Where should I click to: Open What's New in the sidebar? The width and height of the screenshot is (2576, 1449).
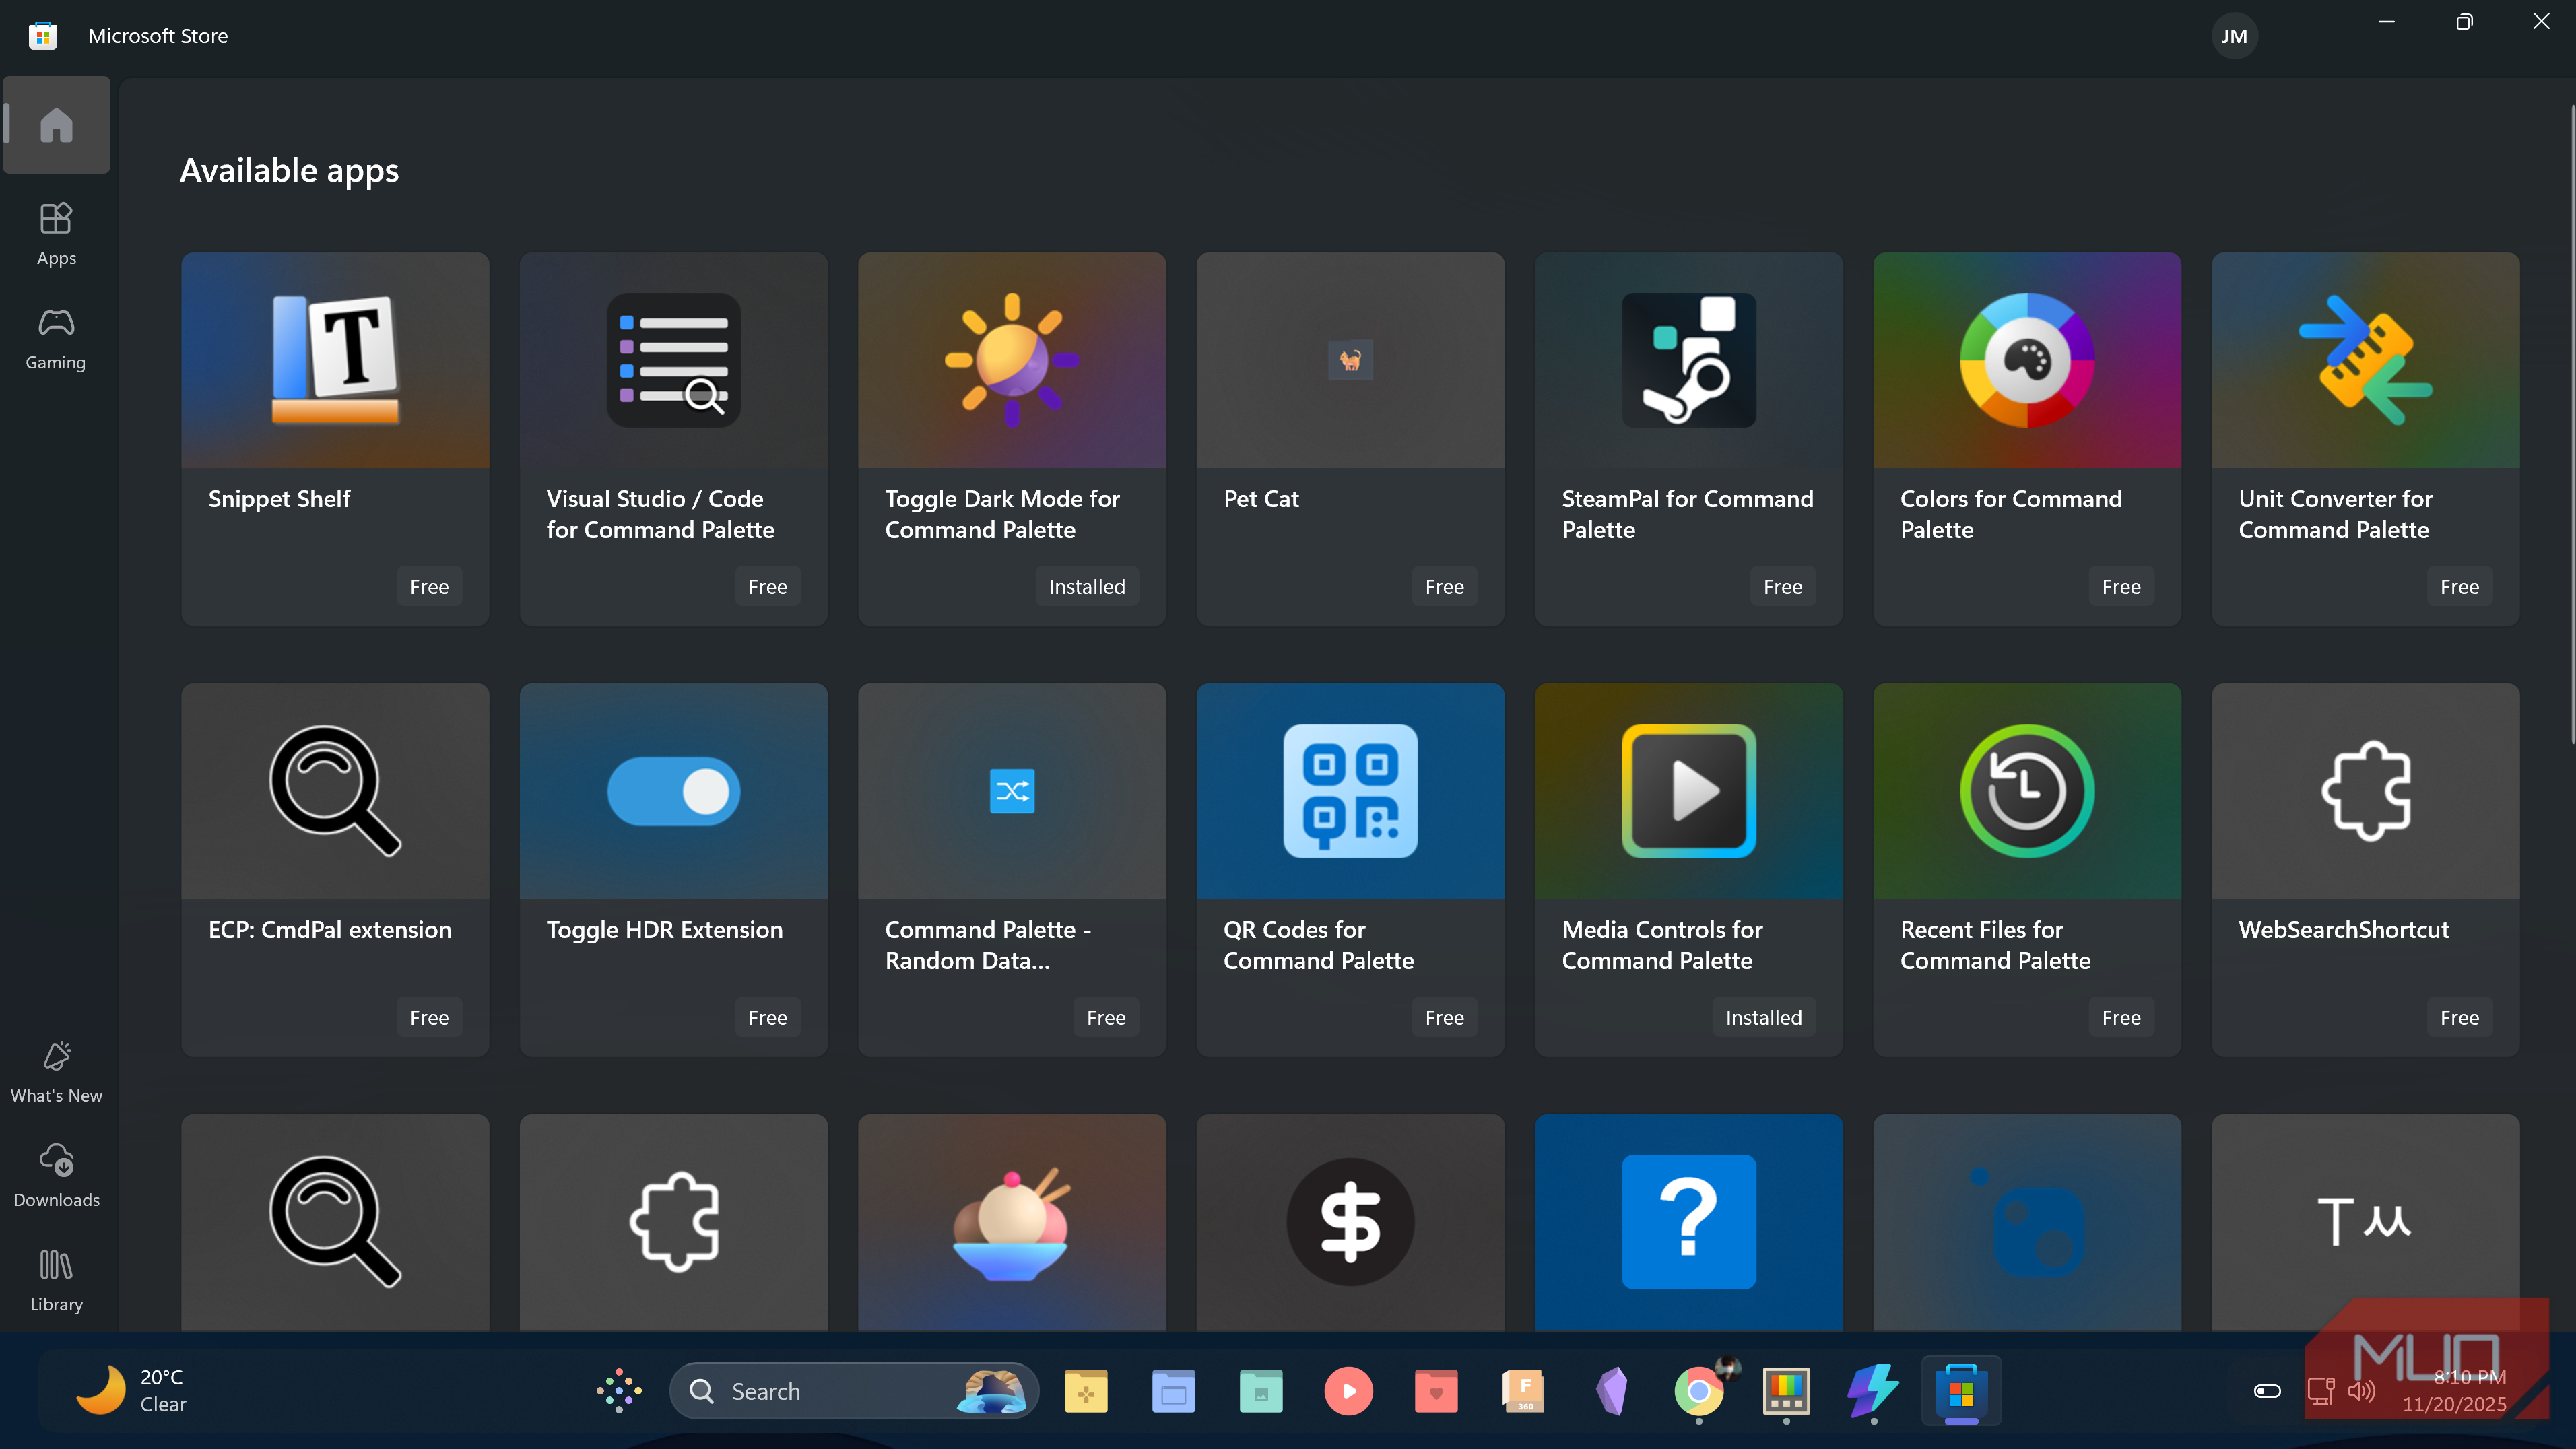click(56, 1072)
